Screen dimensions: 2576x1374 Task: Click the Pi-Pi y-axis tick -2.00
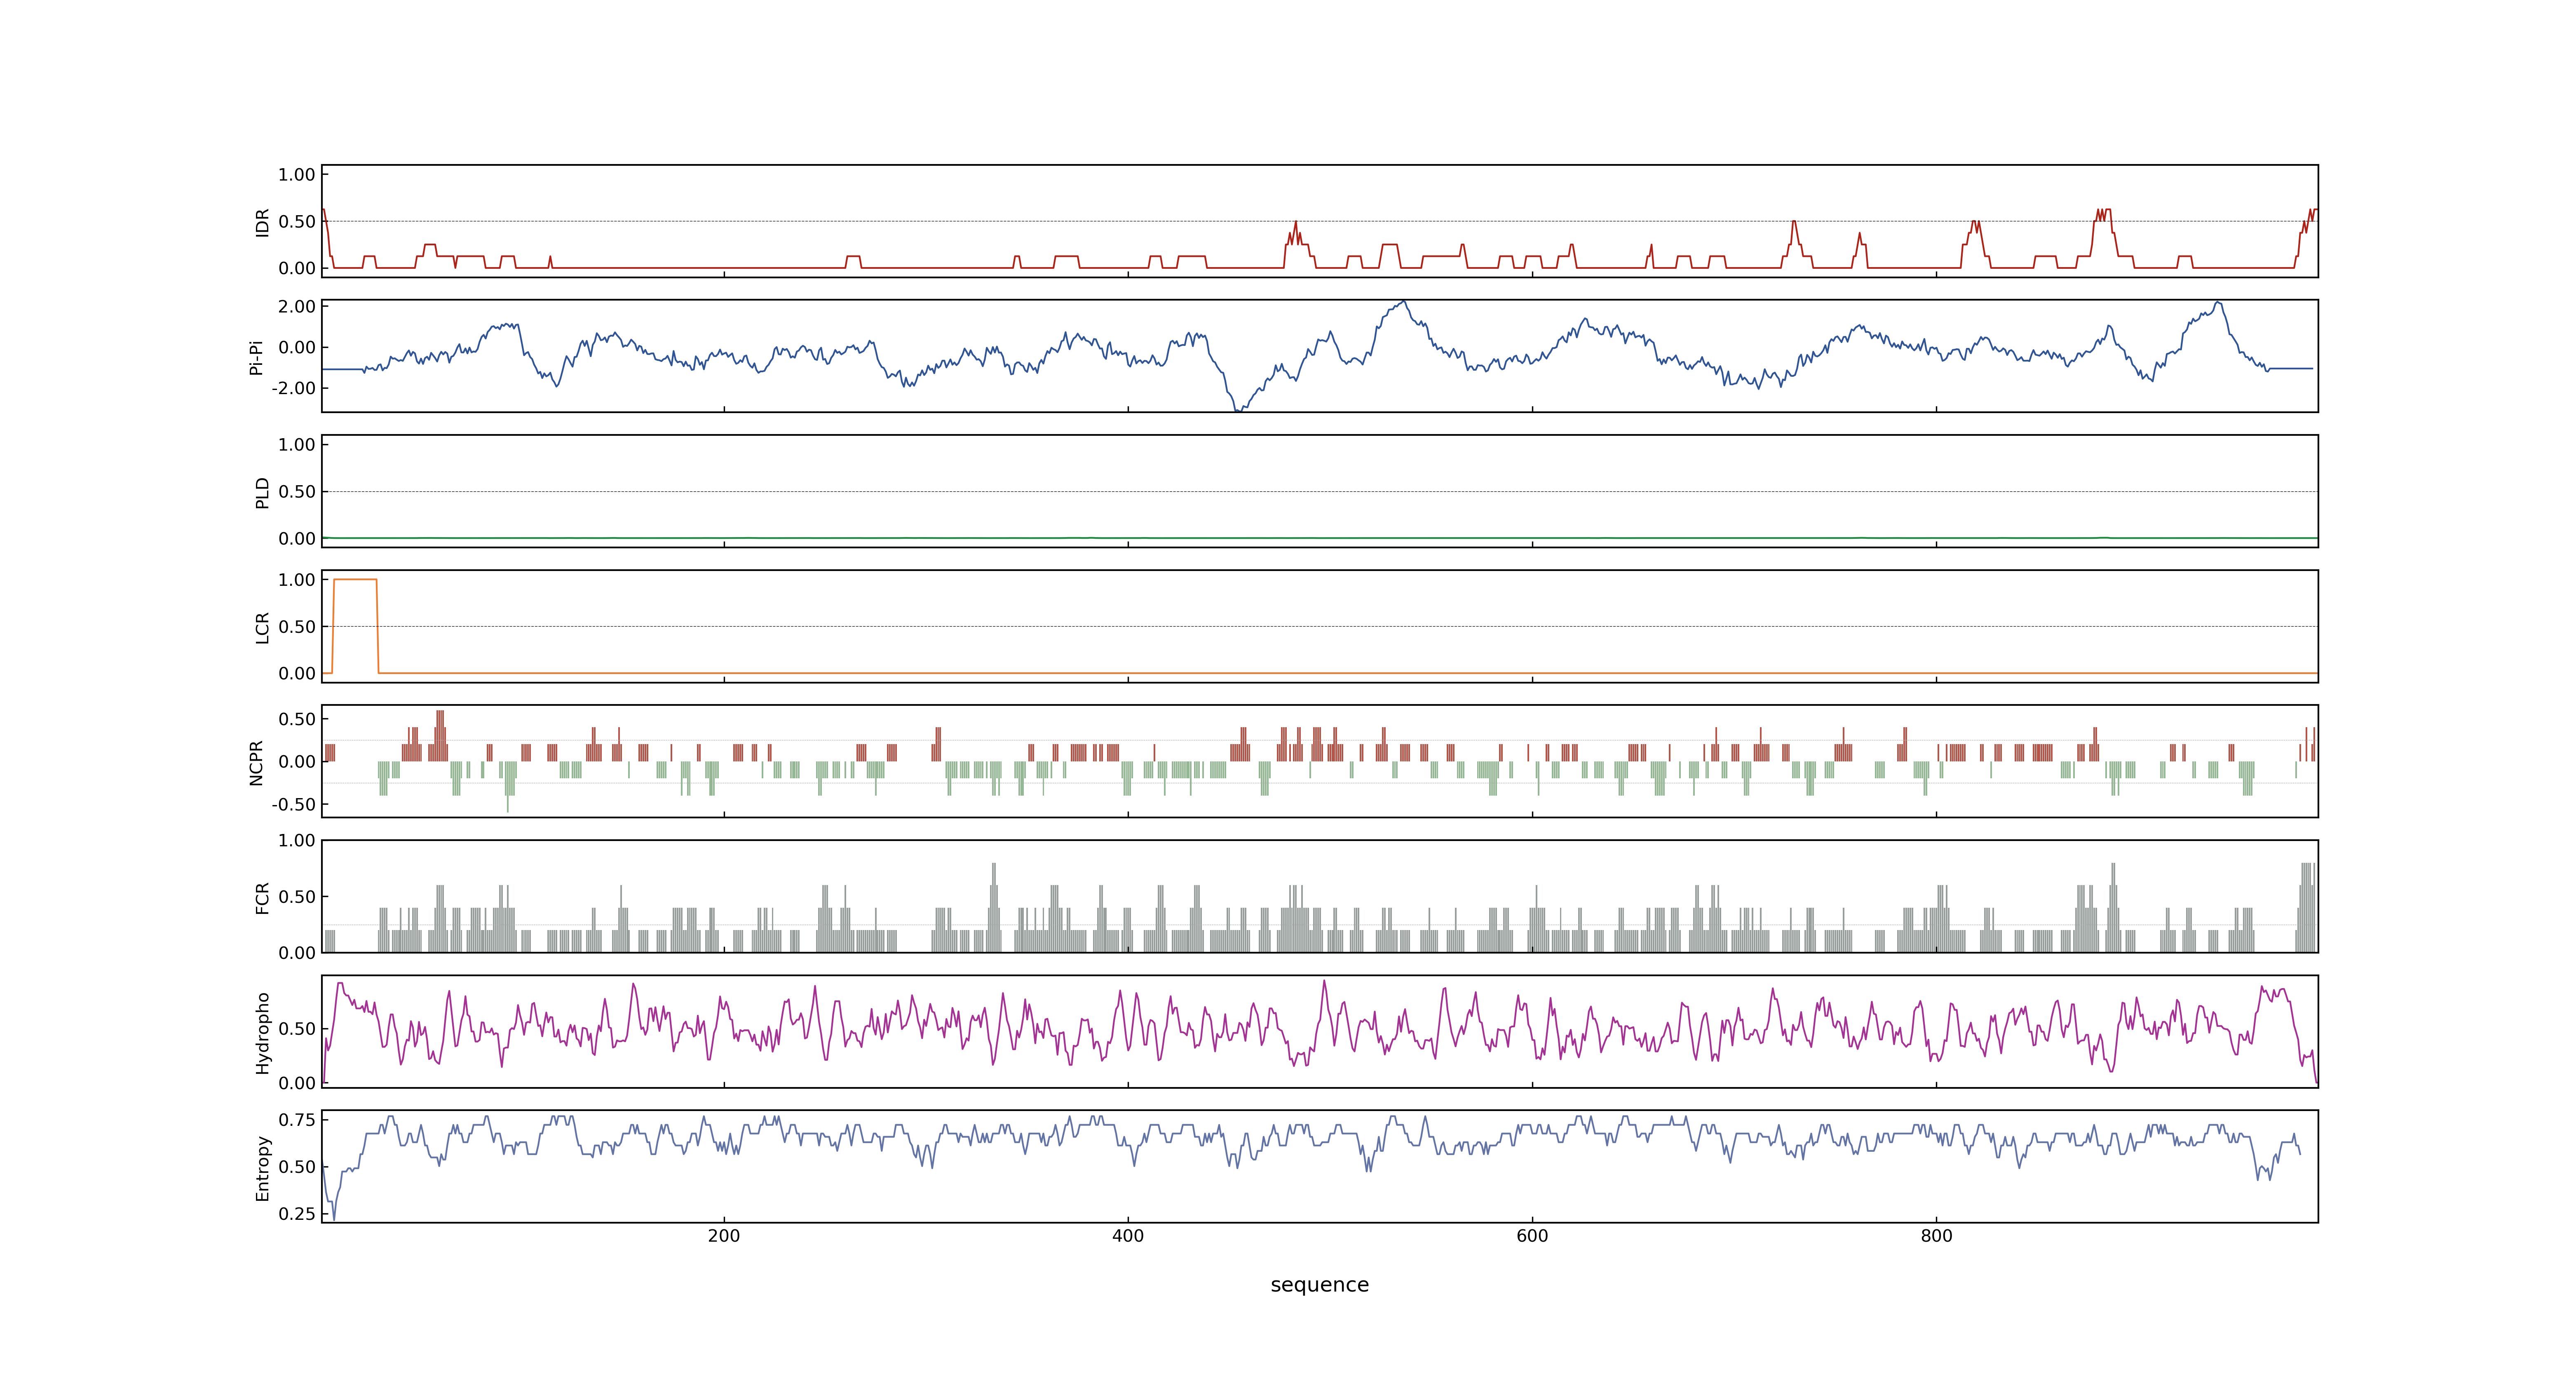point(293,388)
